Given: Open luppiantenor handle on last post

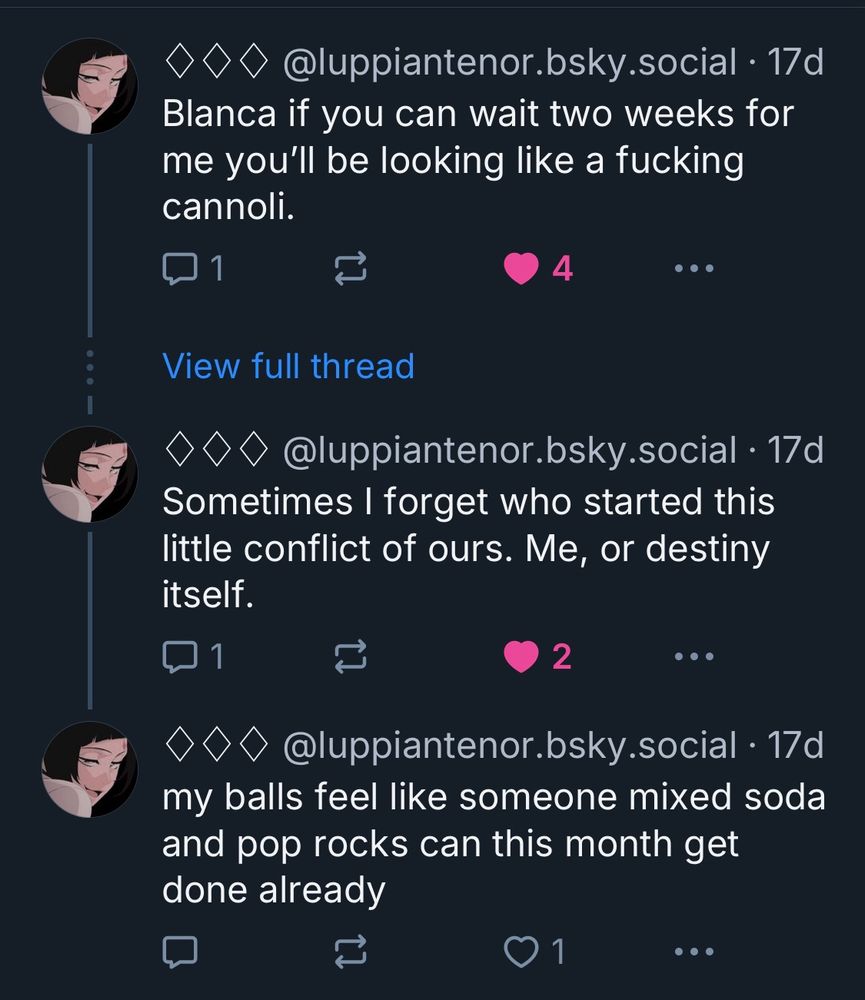Looking at the screenshot, I should (510, 745).
